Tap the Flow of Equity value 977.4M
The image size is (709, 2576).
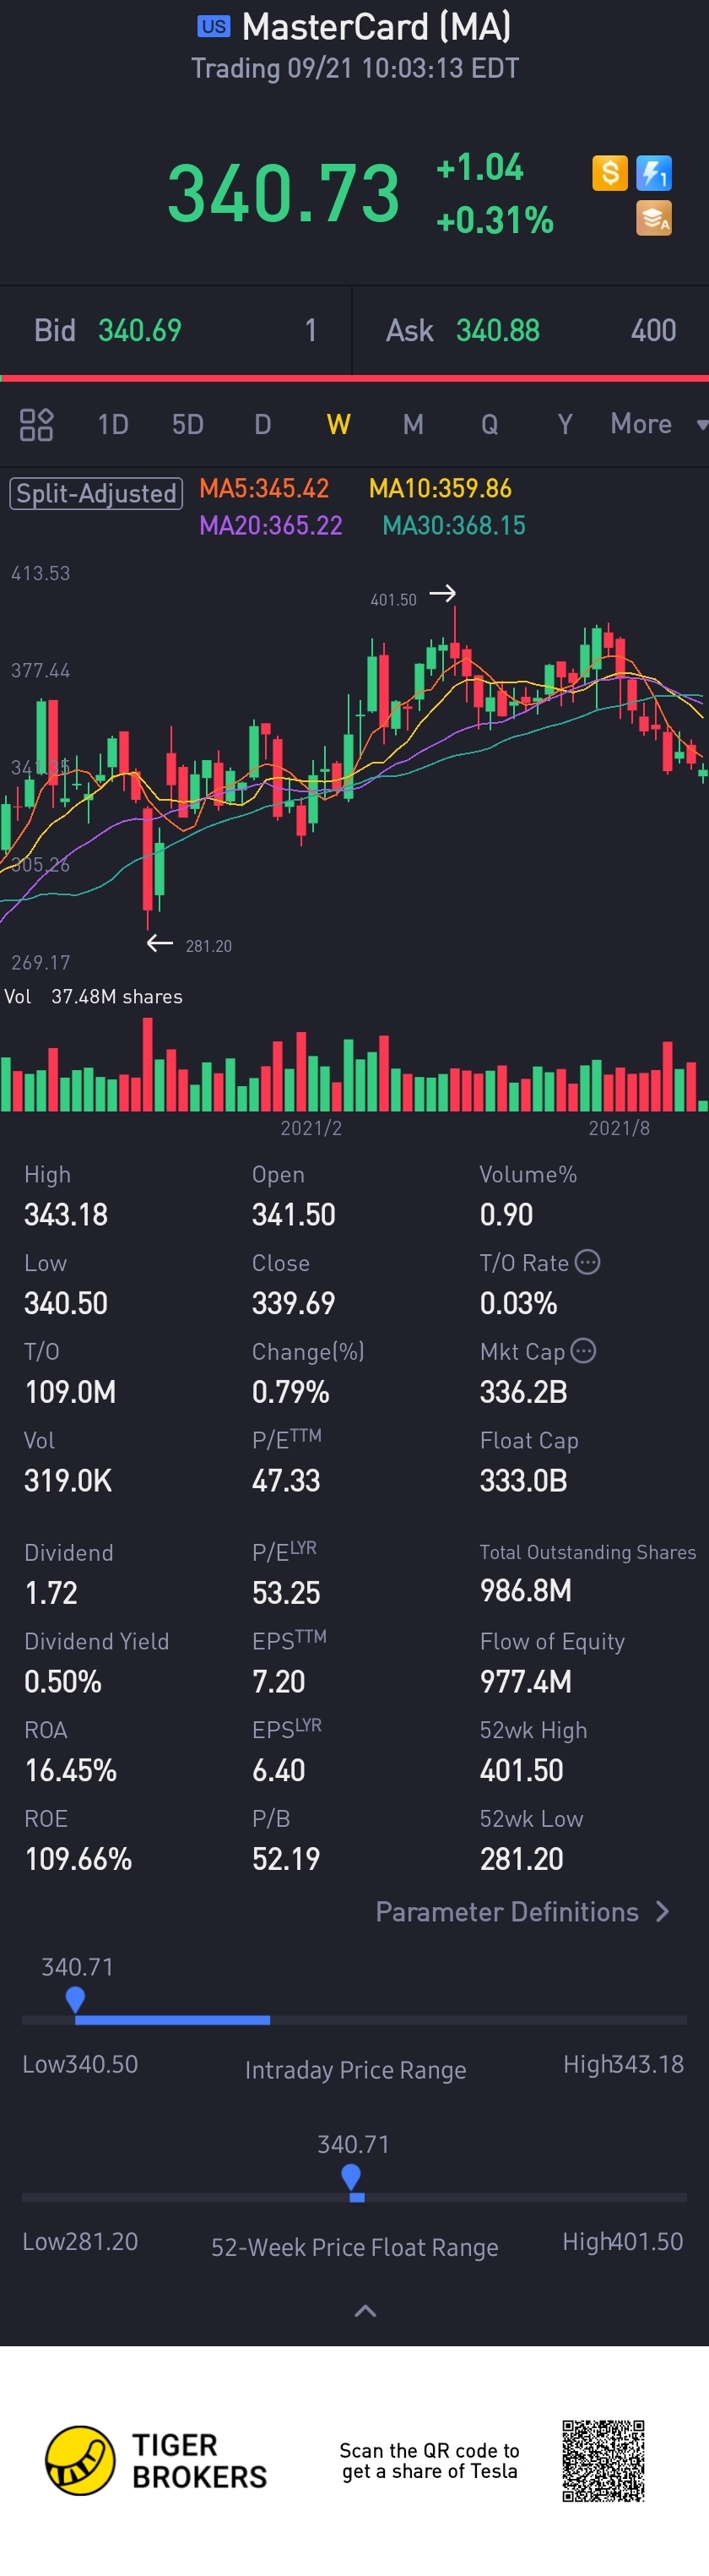pyautogui.click(x=526, y=1682)
